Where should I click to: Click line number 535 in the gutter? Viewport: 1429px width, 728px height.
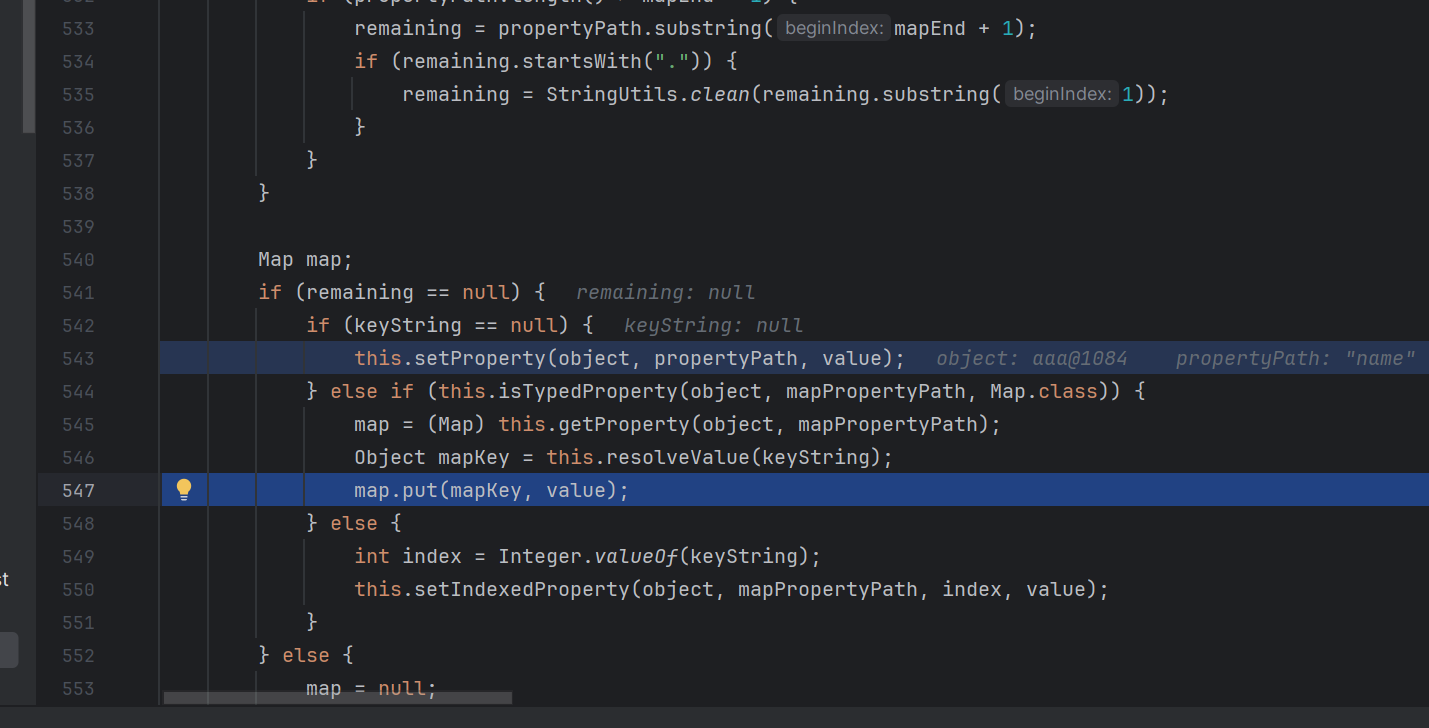(x=78, y=94)
